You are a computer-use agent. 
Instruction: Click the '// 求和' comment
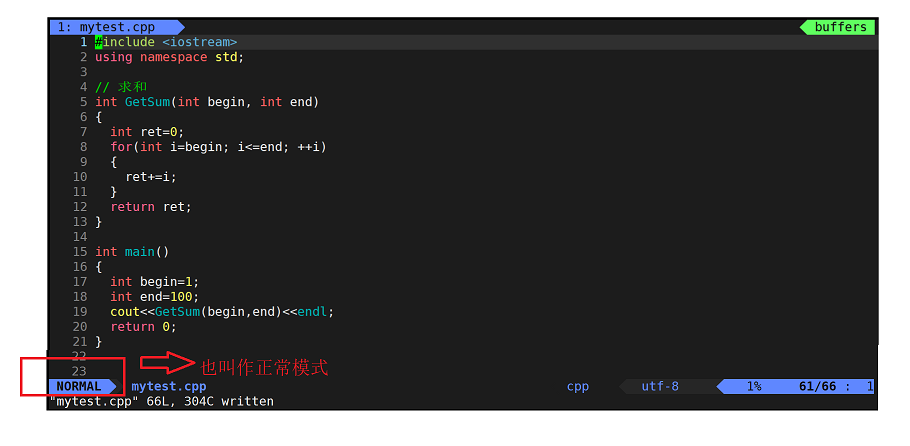click(121, 87)
